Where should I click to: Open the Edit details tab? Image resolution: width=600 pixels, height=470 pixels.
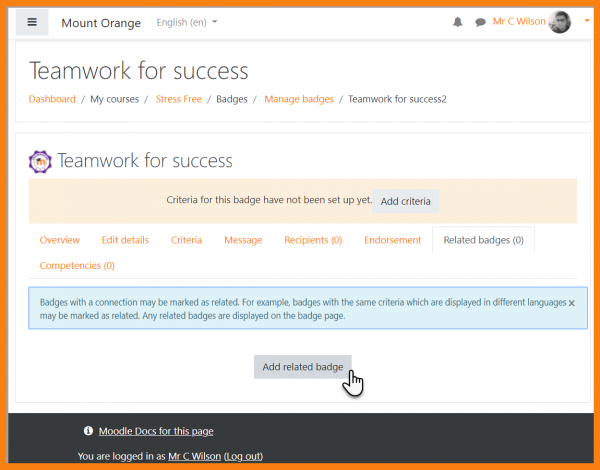tap(125, 240)
